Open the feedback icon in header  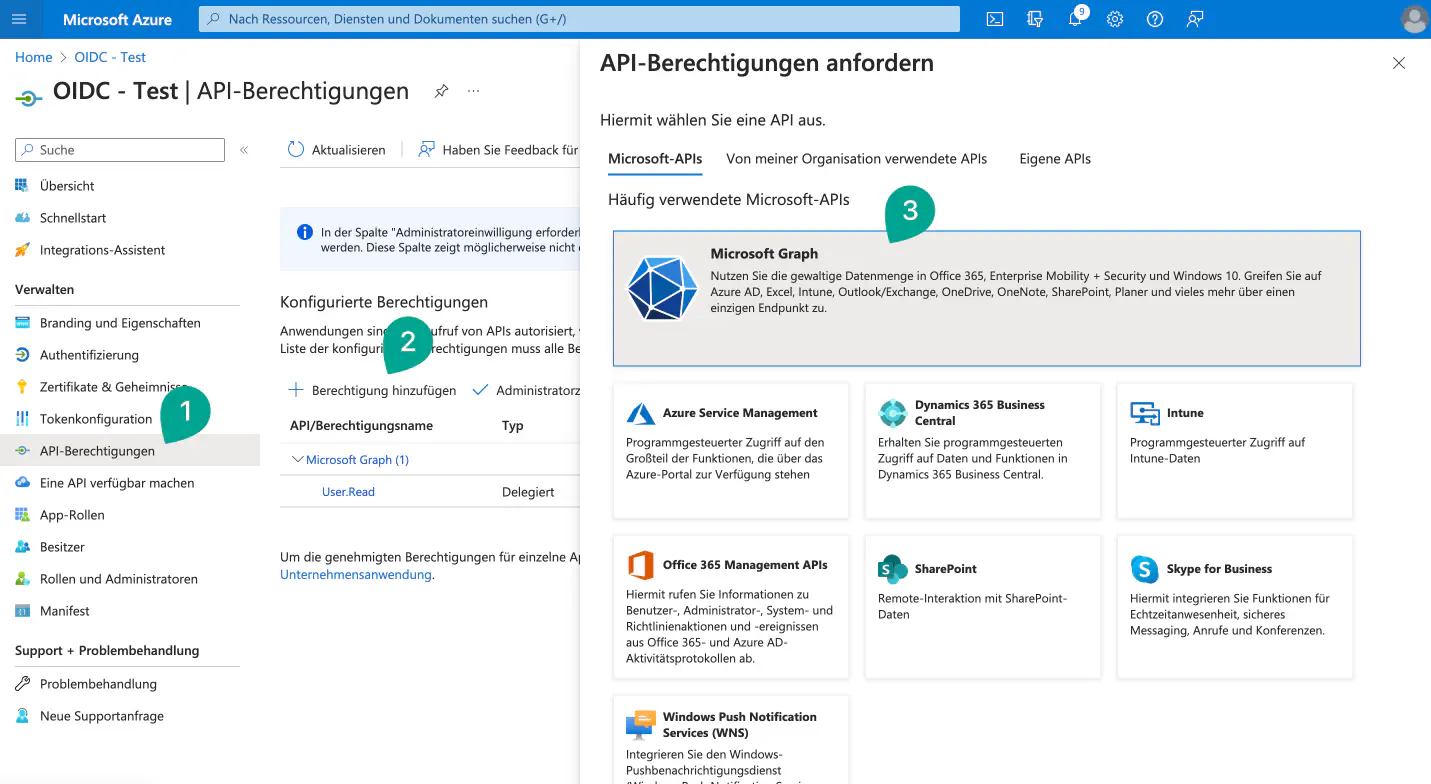[1195, 19]
